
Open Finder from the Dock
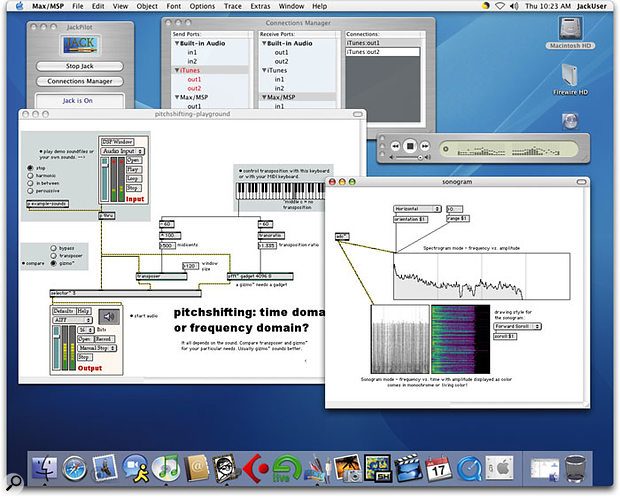pos(44,468)
